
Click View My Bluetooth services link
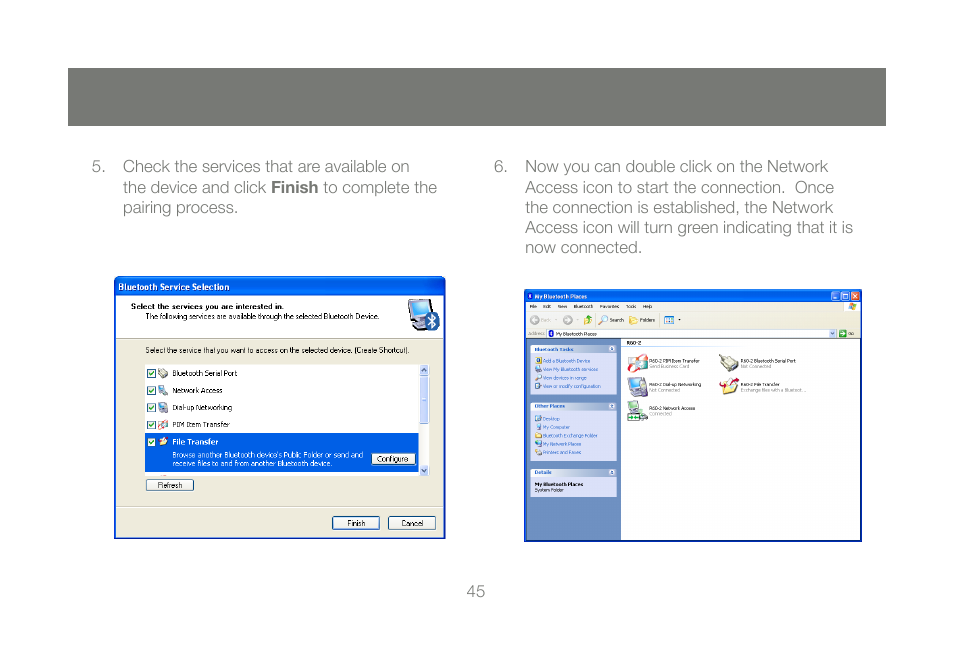[x=570, y=369]
